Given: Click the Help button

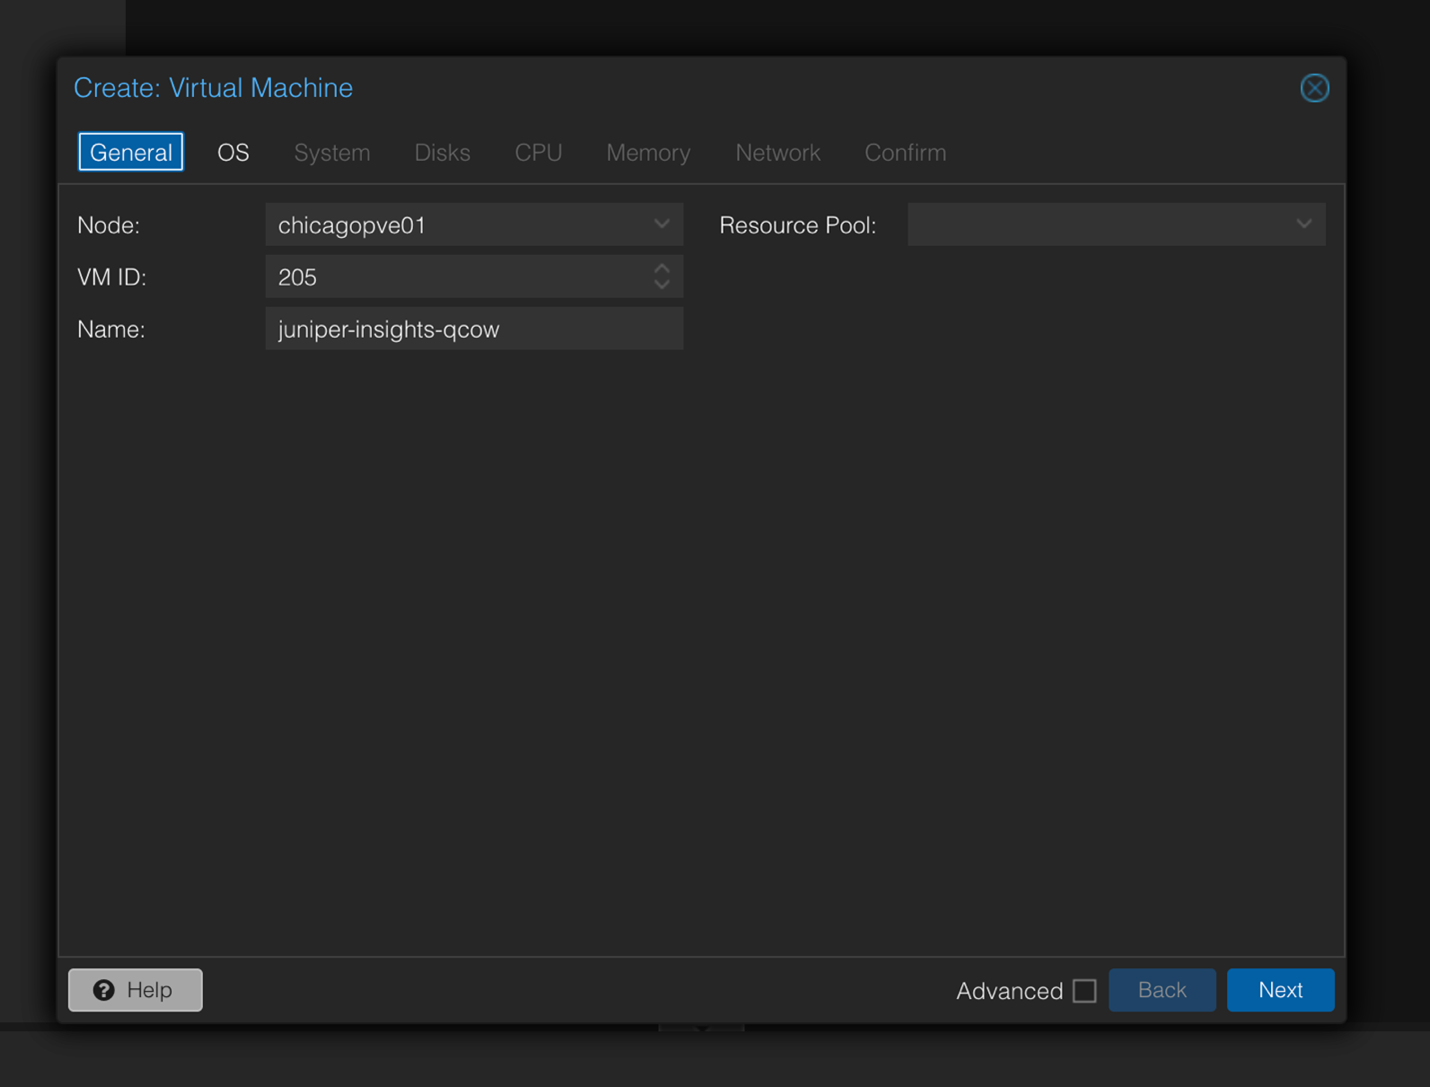Looking at the screenshot, I should coord(135,990).
